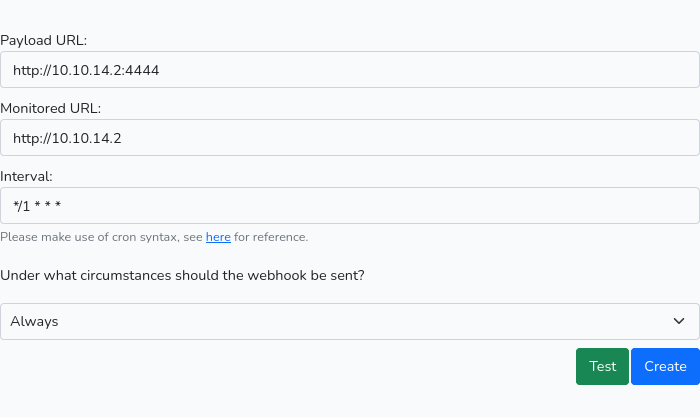This screenshot has width=700, height=417.
Task: Focus the Payload URL input field
Action: click(350, 70)
